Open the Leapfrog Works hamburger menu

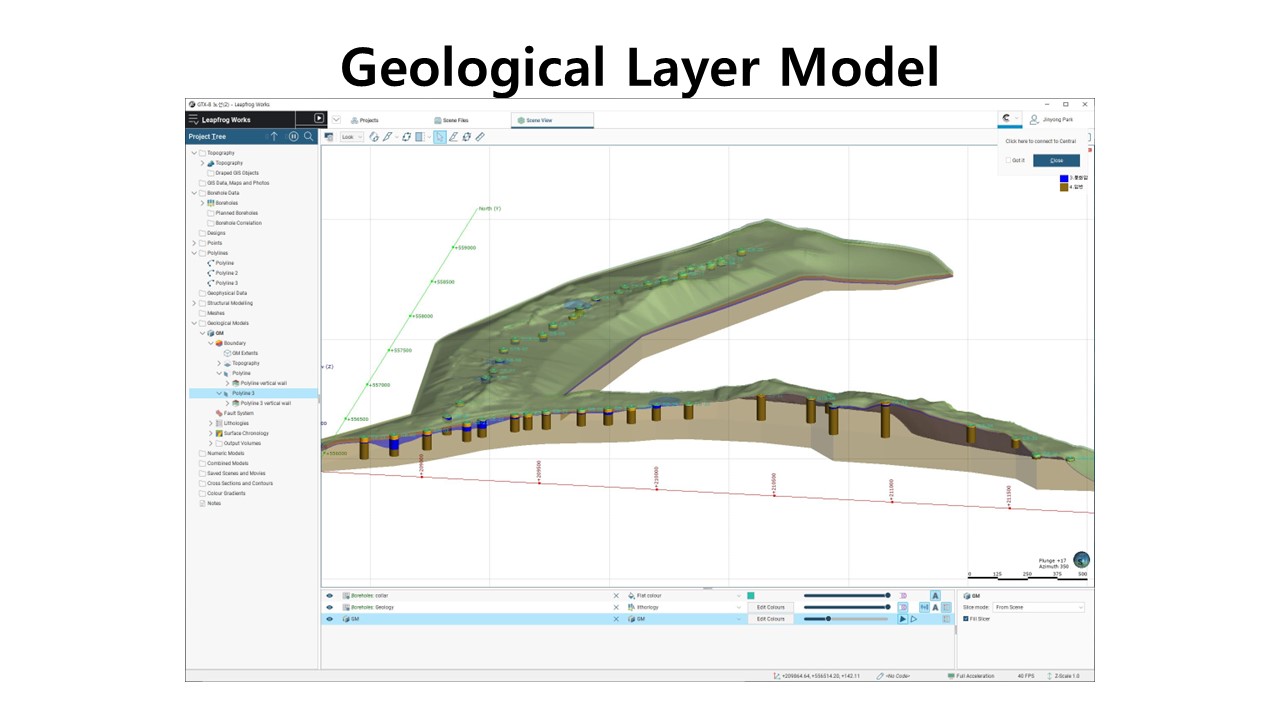pyautogui.click(x=194, y=119)
